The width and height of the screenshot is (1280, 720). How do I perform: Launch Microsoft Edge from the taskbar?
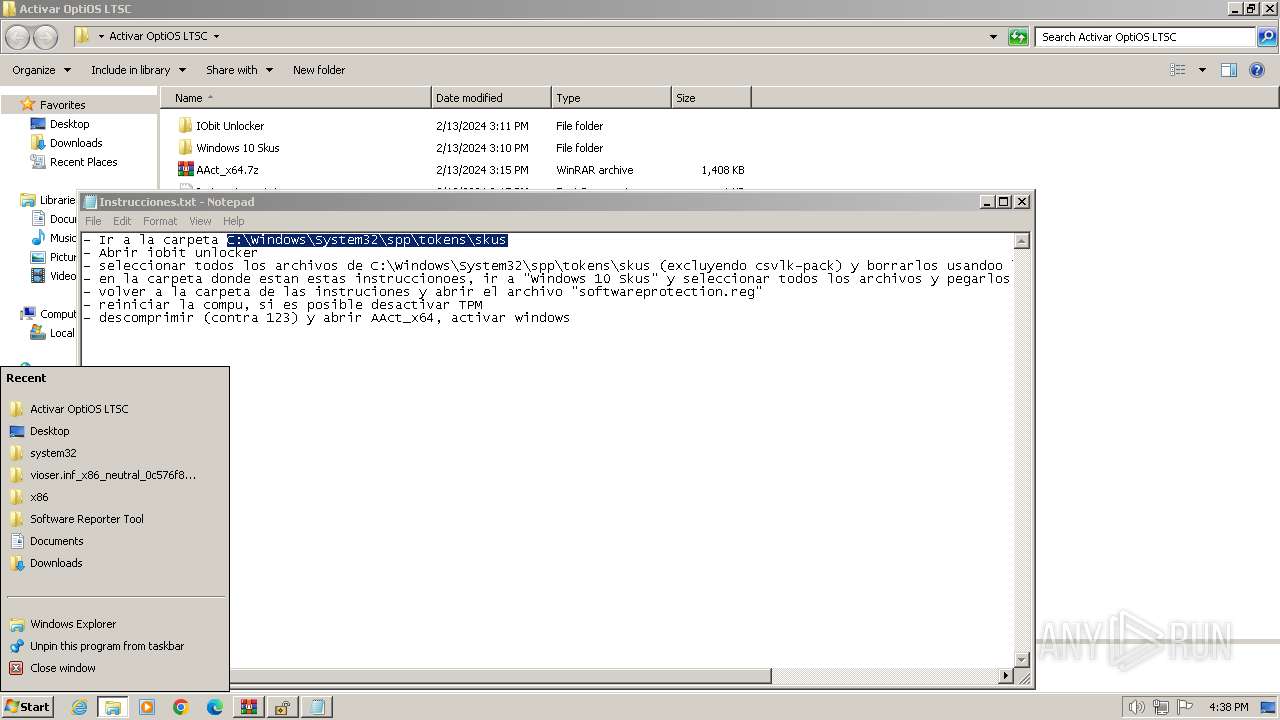tap(215, 707)
